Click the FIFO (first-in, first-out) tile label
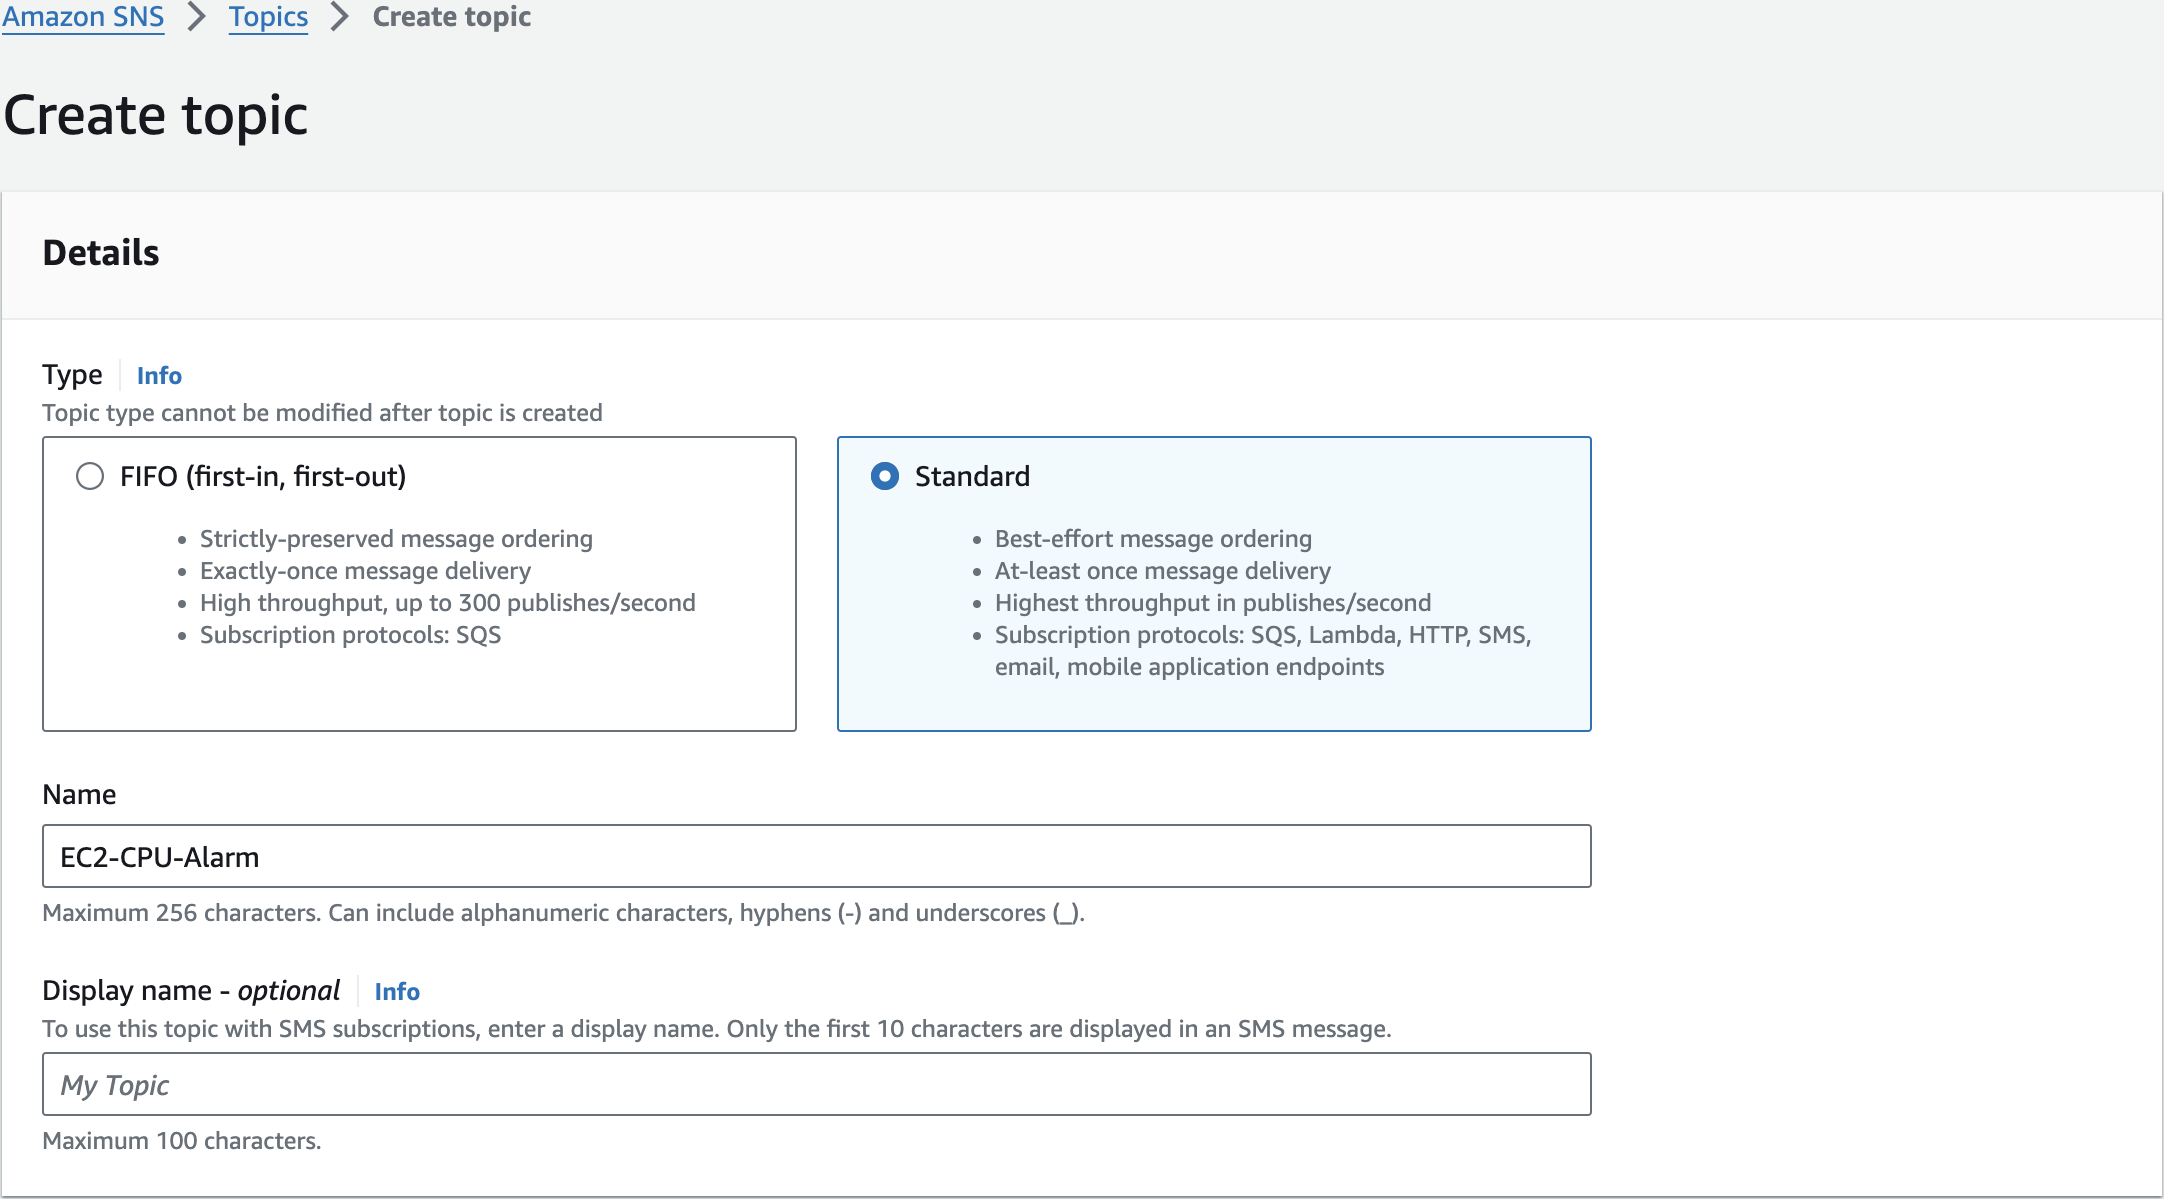 click(263, 476)
